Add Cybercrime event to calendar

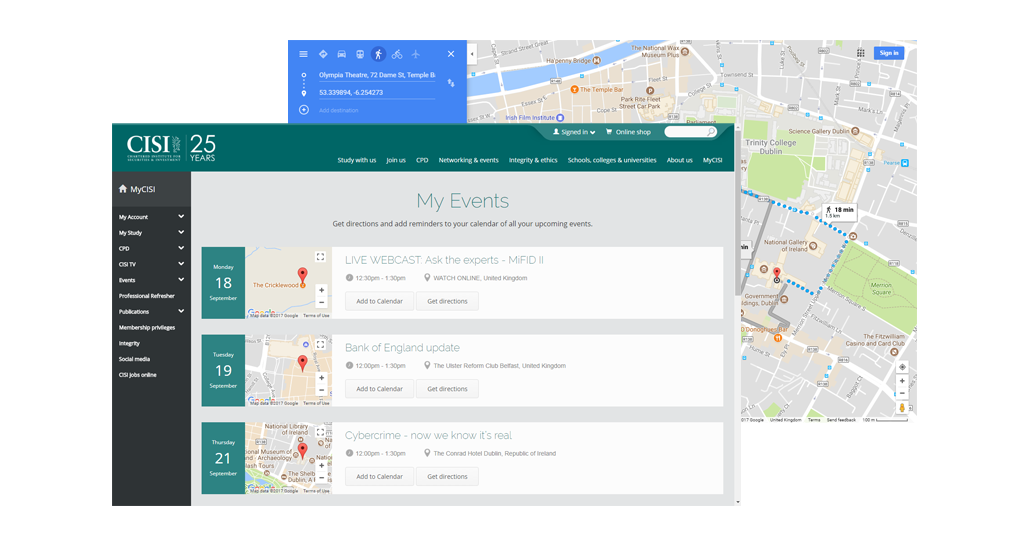click(379, 477)
